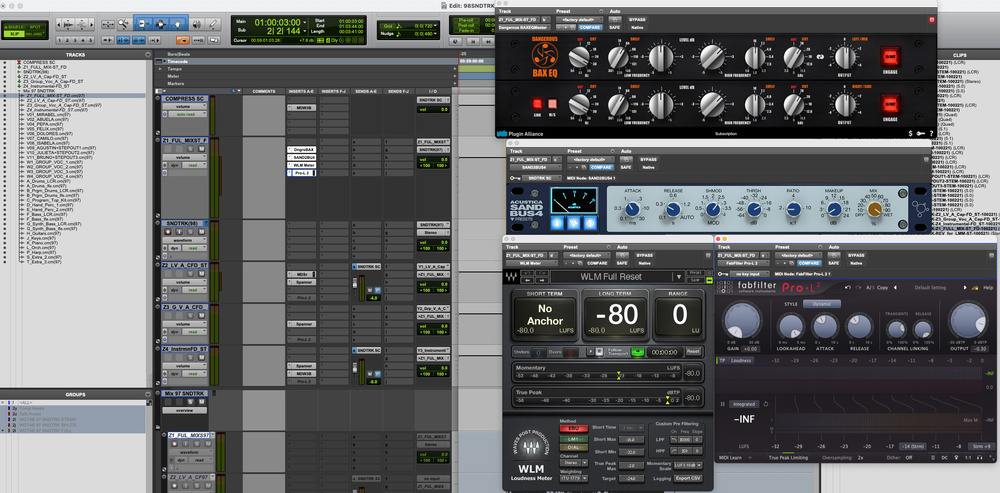The image size is (1000, 493).
Task: Open the Grid value dropdown
Action: [435, 26]
